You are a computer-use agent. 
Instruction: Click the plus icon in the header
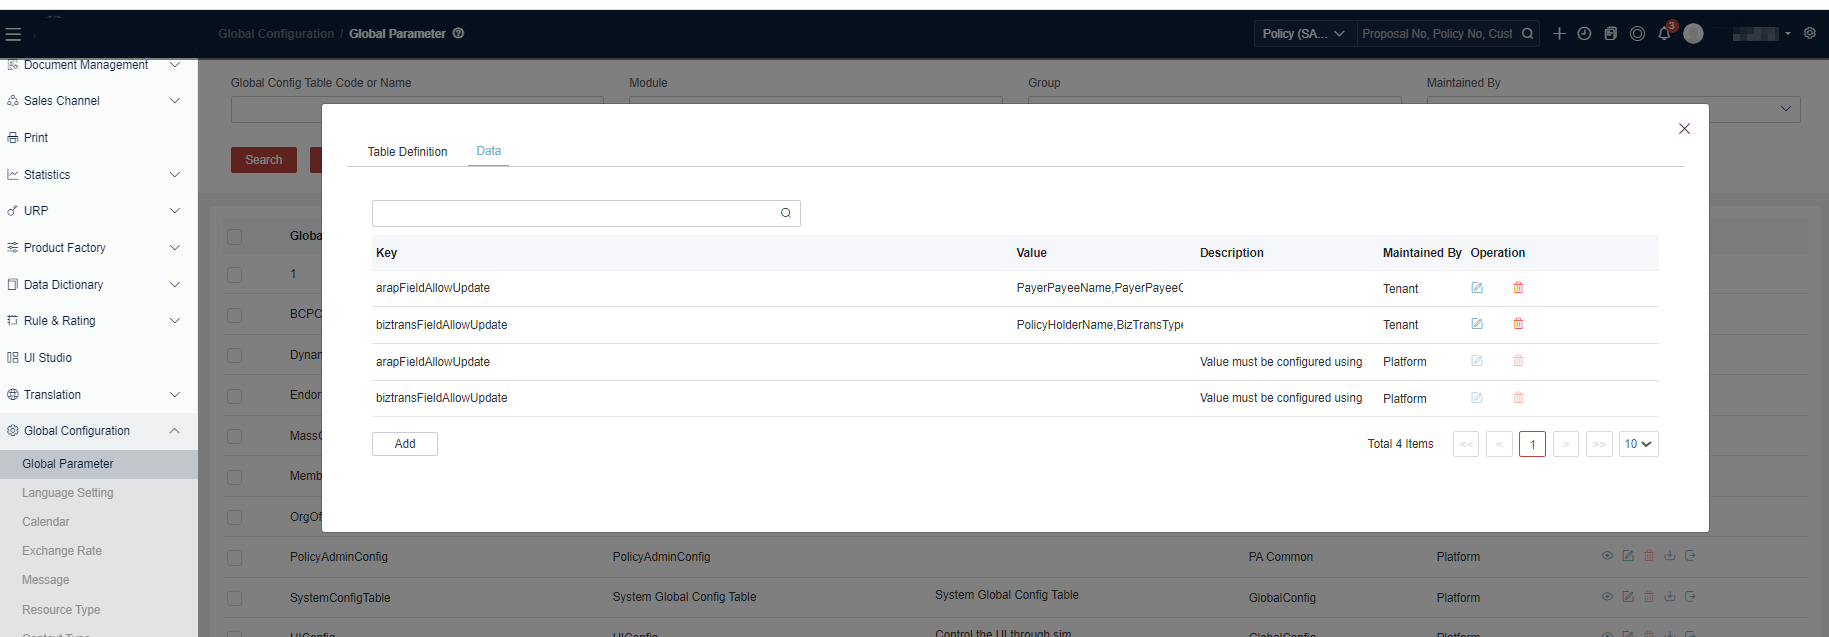pyautogui.click(x=1559, y=34)
